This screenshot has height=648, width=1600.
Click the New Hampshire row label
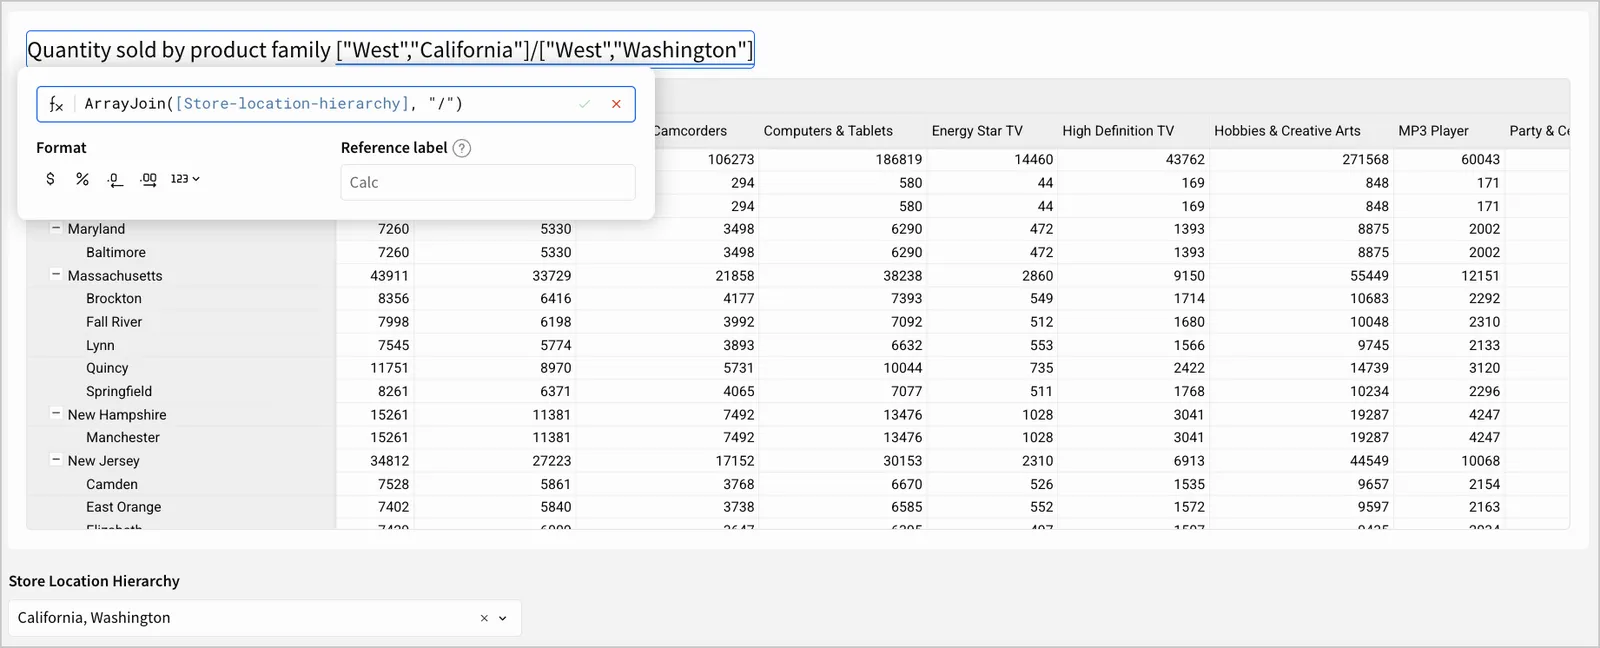(117, 415)
